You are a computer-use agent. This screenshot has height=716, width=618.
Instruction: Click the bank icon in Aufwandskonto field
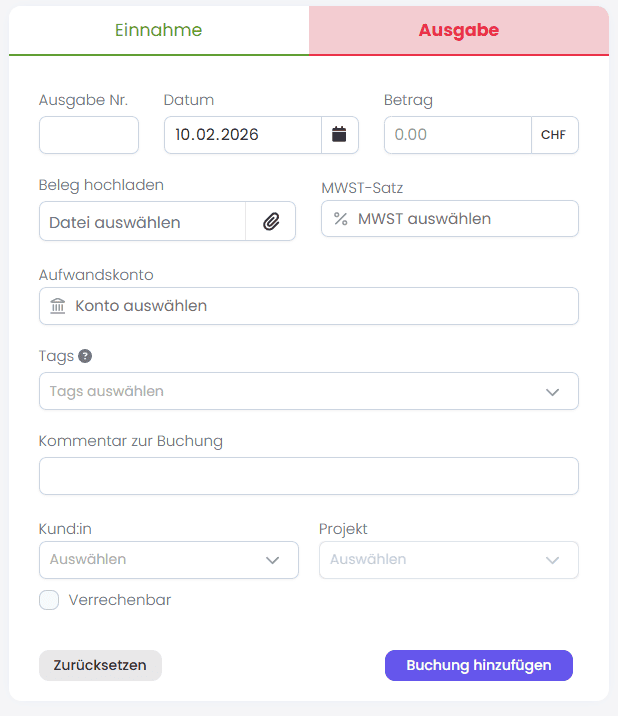pos(58,306)
